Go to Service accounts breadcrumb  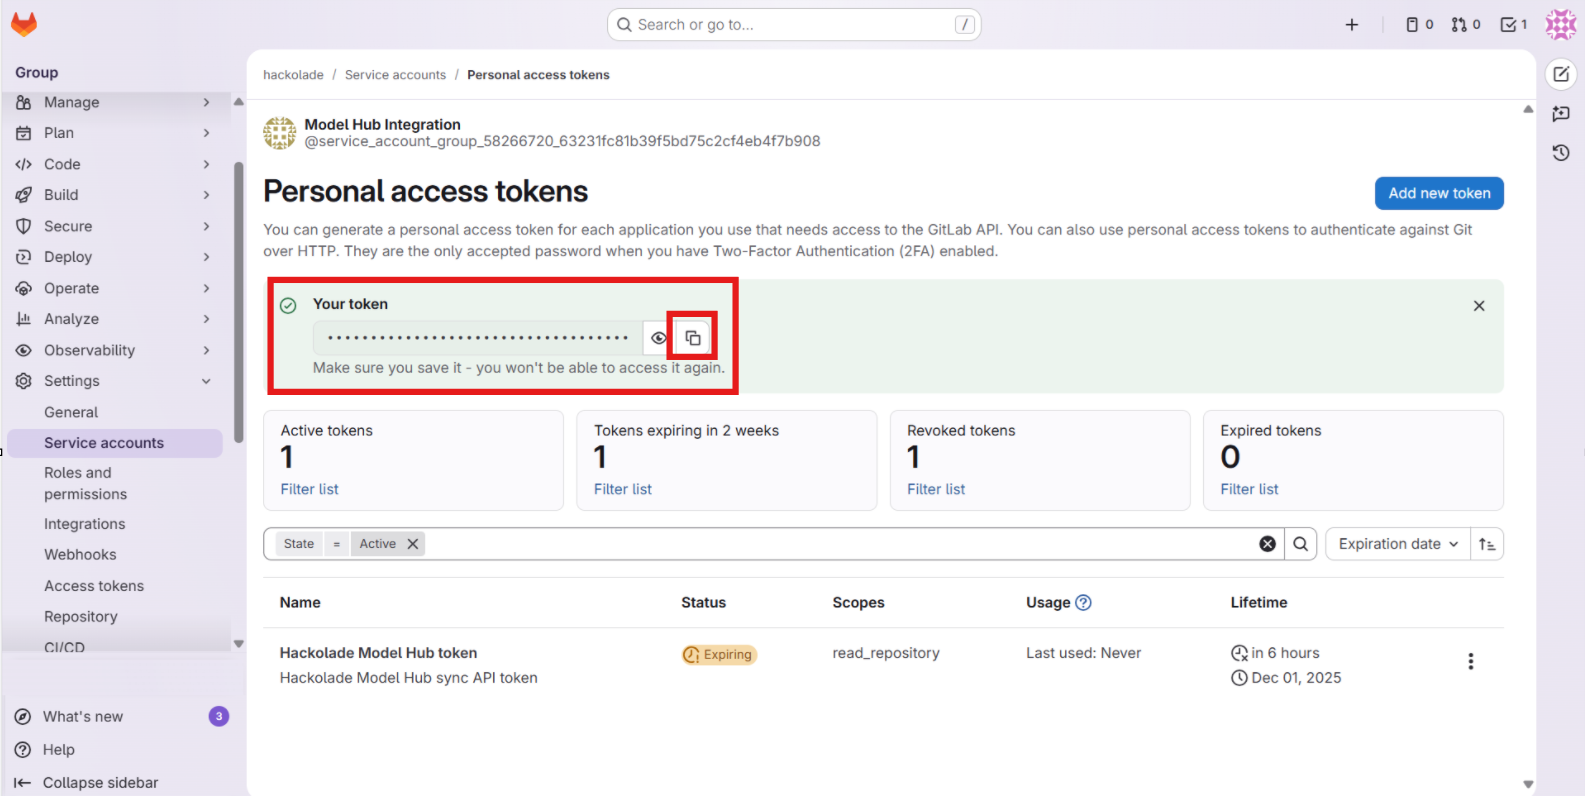[395, 75]
